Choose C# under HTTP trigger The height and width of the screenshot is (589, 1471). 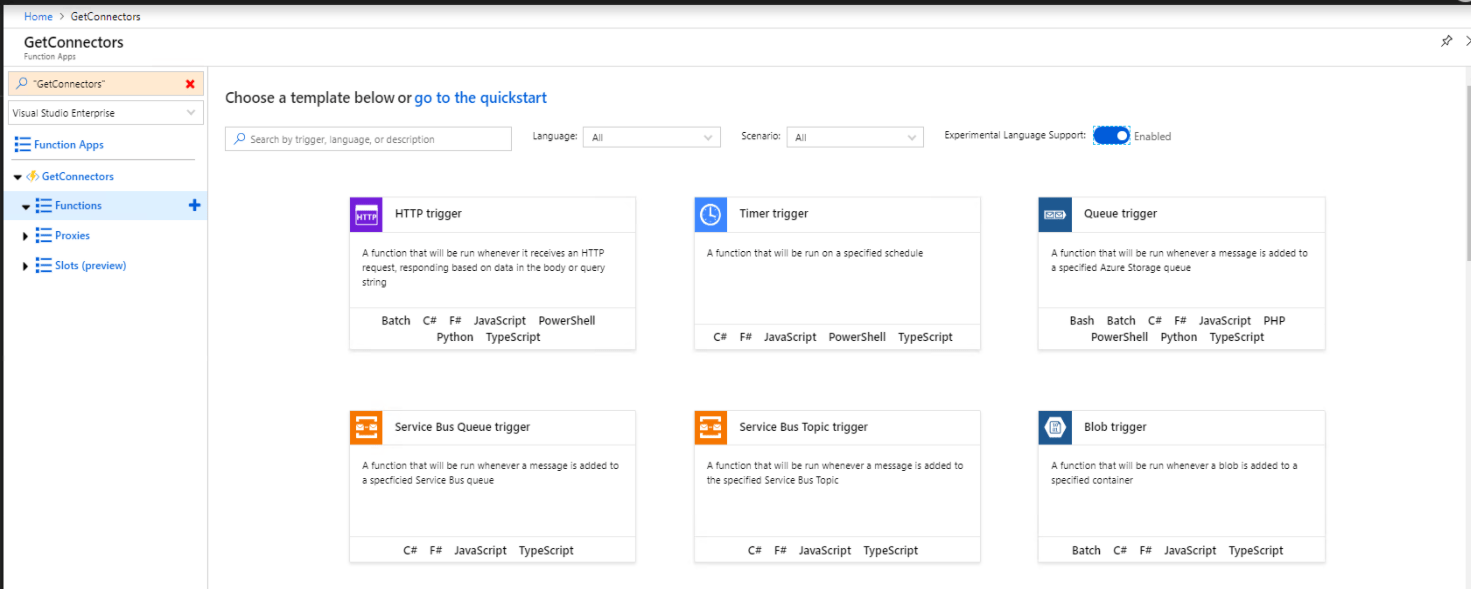coord(430,321)
